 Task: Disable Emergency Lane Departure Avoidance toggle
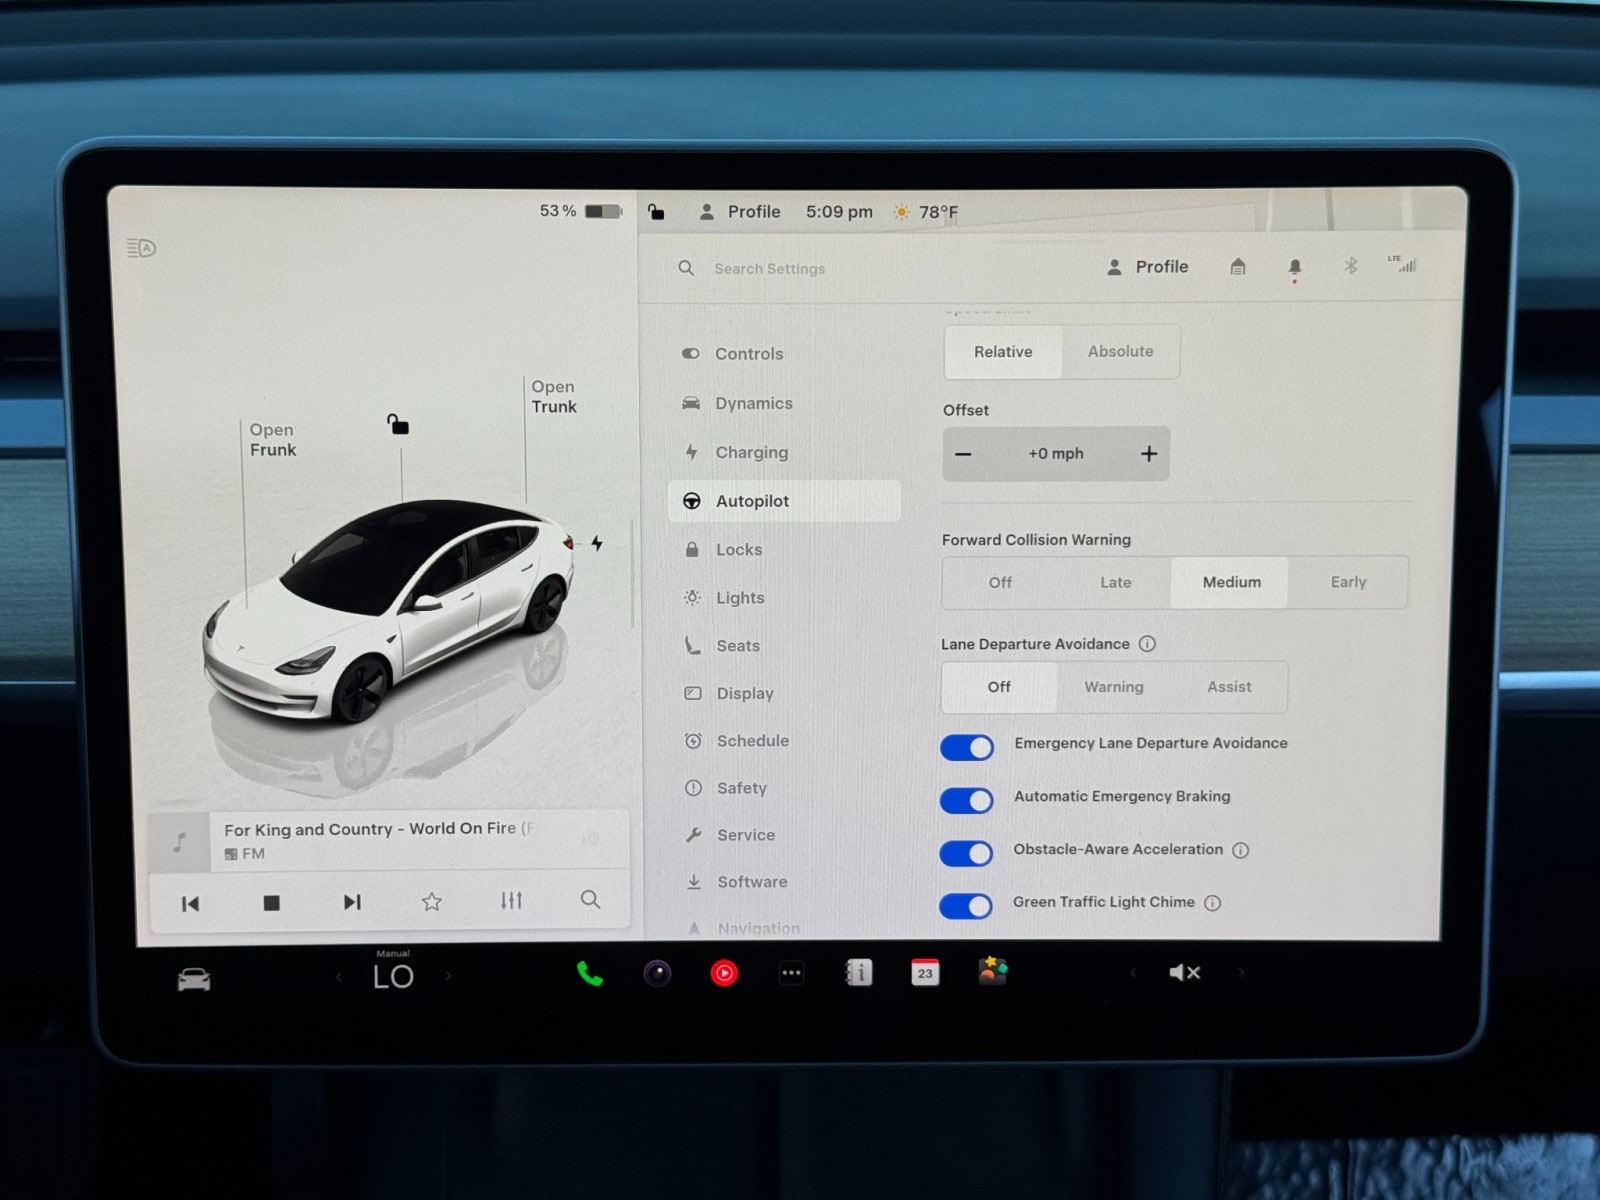(x=966, y=747)
